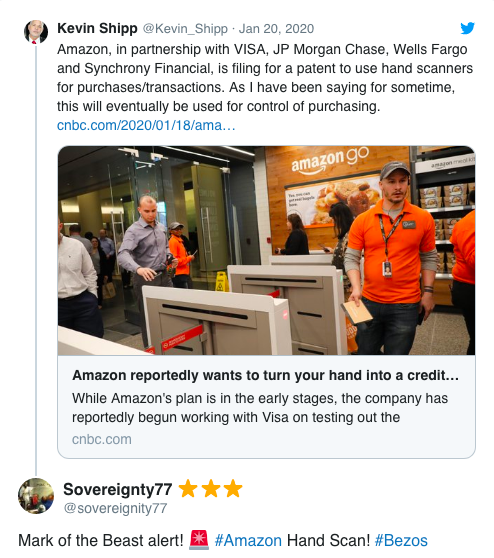Open the Amazon Go store photo
The width and height of the screenshot is (494, 558).
[x=267, y=251]
